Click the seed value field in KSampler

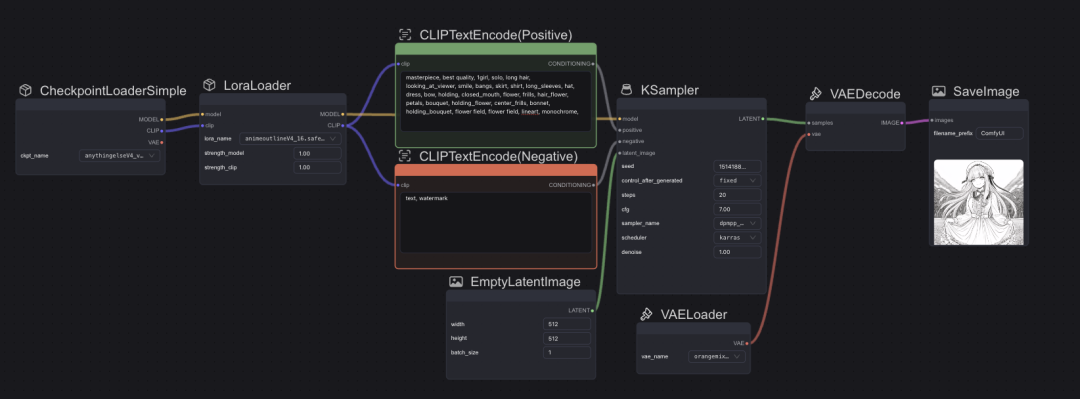pyautogui.click(x=736, y=166)
